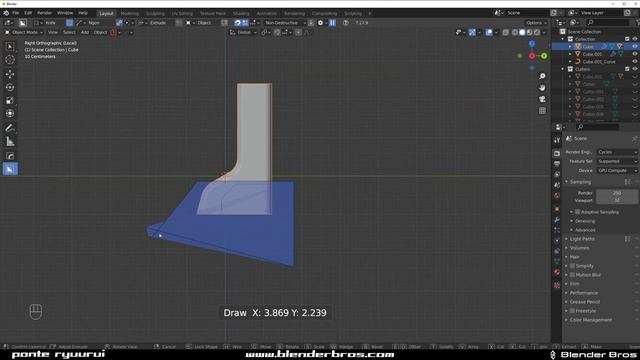Enable Adaptive Sampling checkbox
This screenshot has height=360, width=640.
tap(577, 212)
